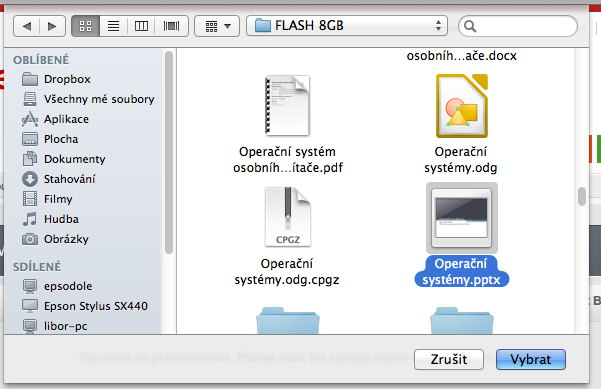601x389 pixels.
Task: Select the Operační systémy.pptx thumbnail
Action: 461,218
